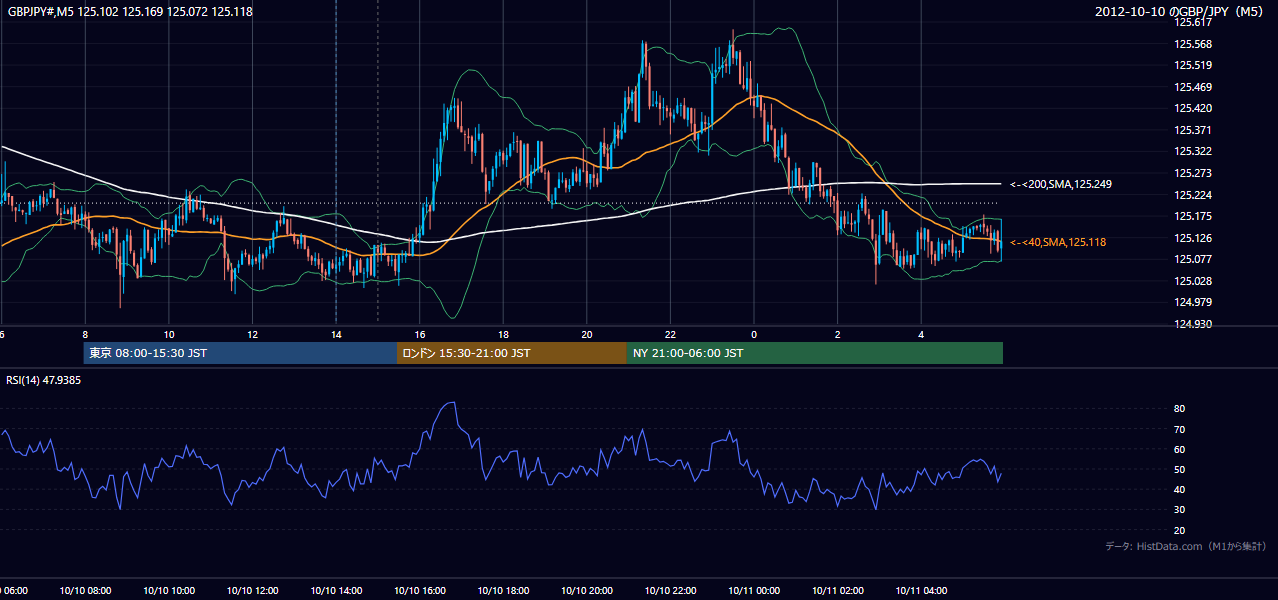The width and height of the screenshot is (1278, 600).
Task: Click price axis value 125.420
Action: pos(1194,108)
